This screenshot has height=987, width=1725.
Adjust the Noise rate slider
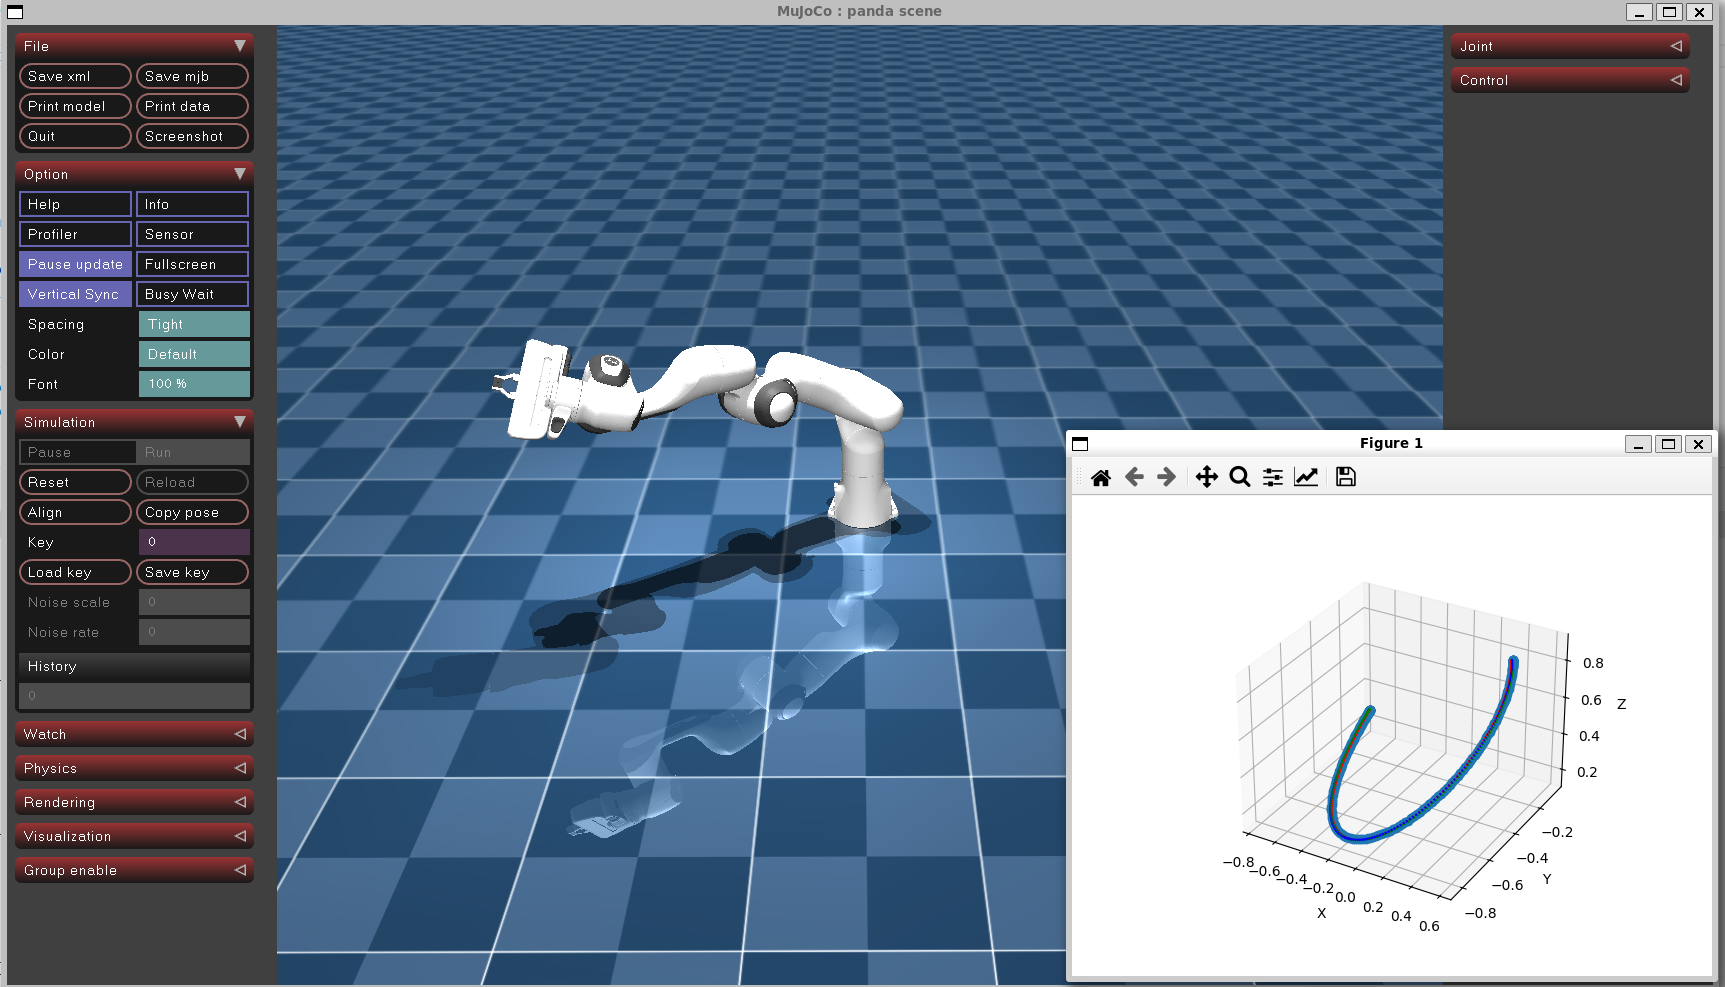194,632
